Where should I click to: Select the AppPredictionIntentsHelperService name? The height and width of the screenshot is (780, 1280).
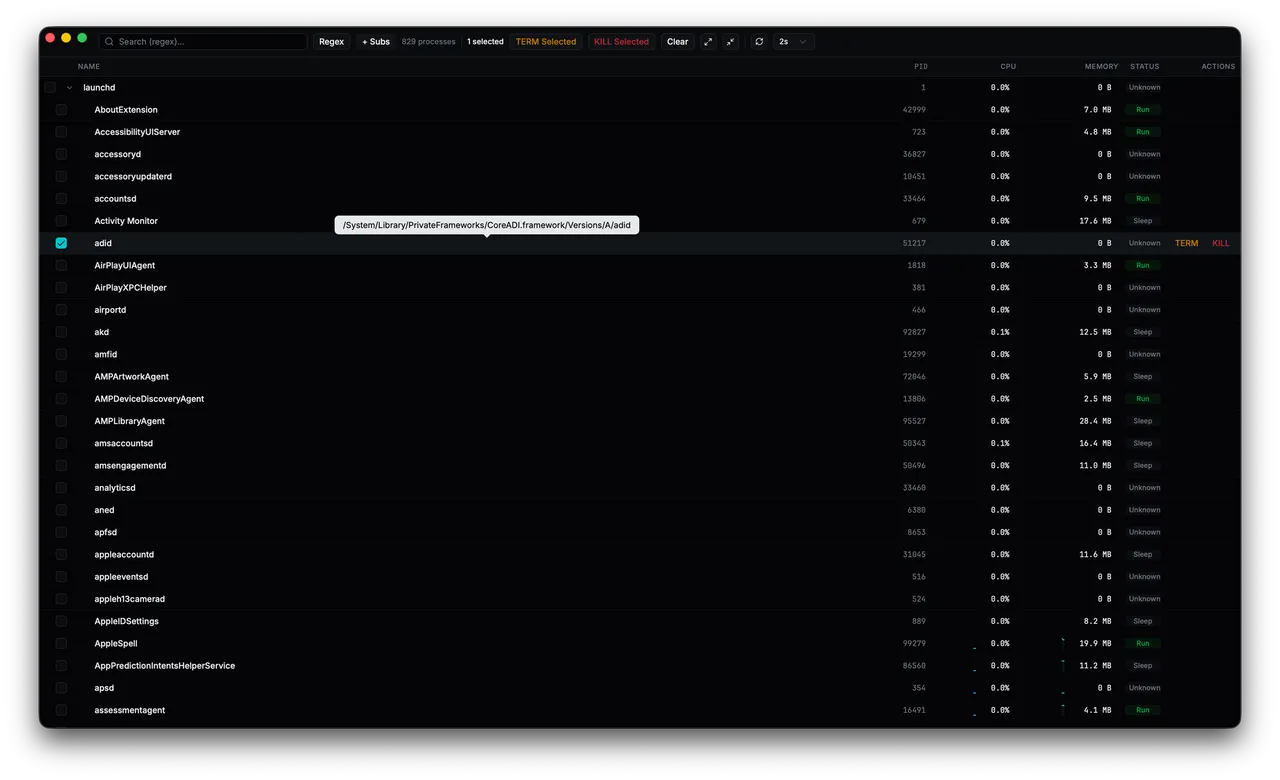[165, 666]
